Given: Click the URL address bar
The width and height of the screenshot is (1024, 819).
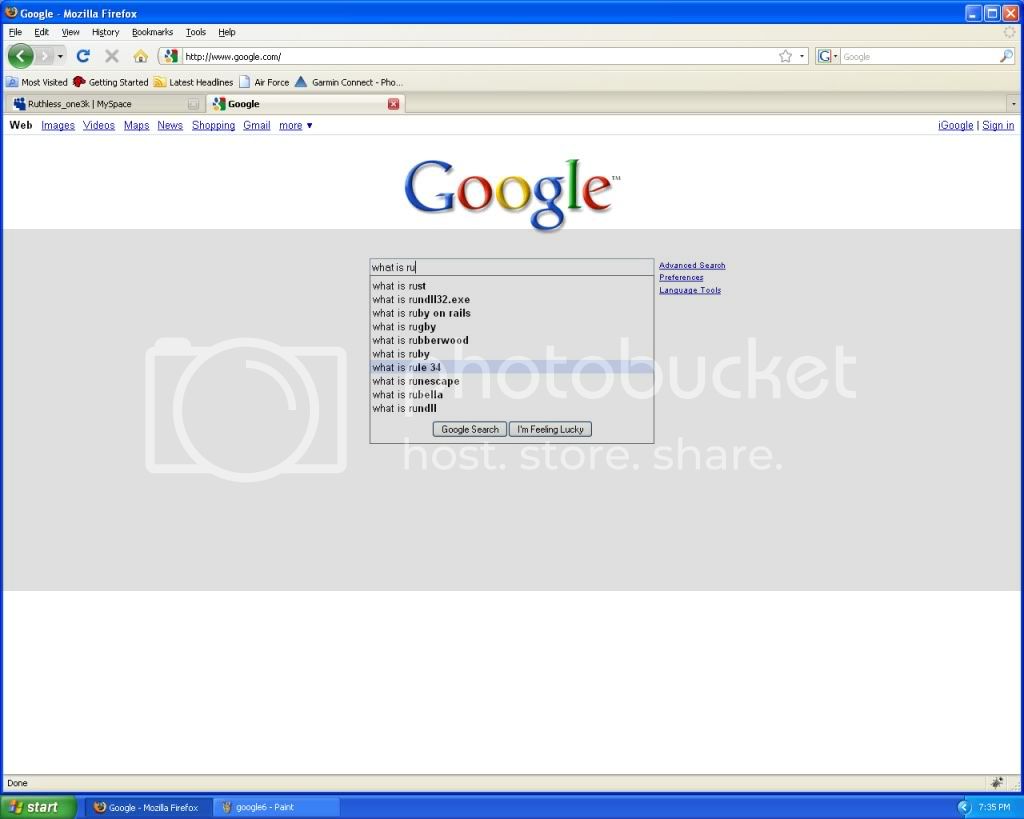Looking at the screenshot, I should pos(479,56).
